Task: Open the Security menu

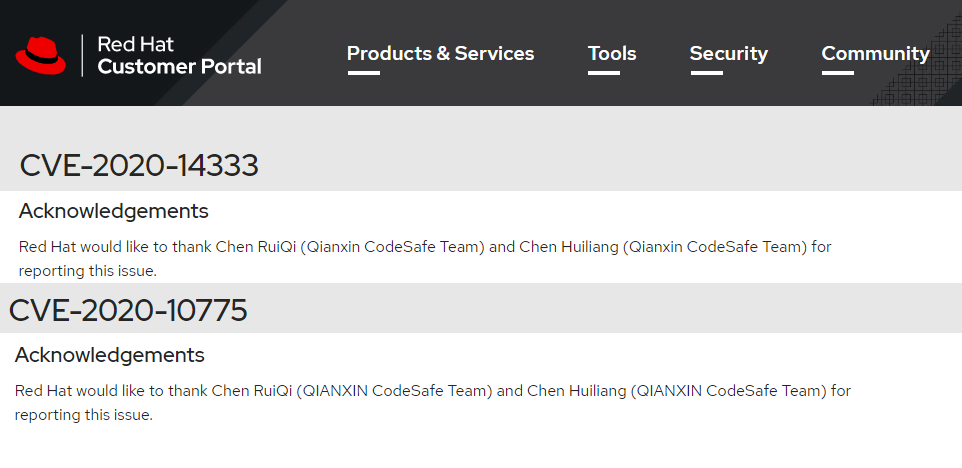Action: (x=728, y=53)
